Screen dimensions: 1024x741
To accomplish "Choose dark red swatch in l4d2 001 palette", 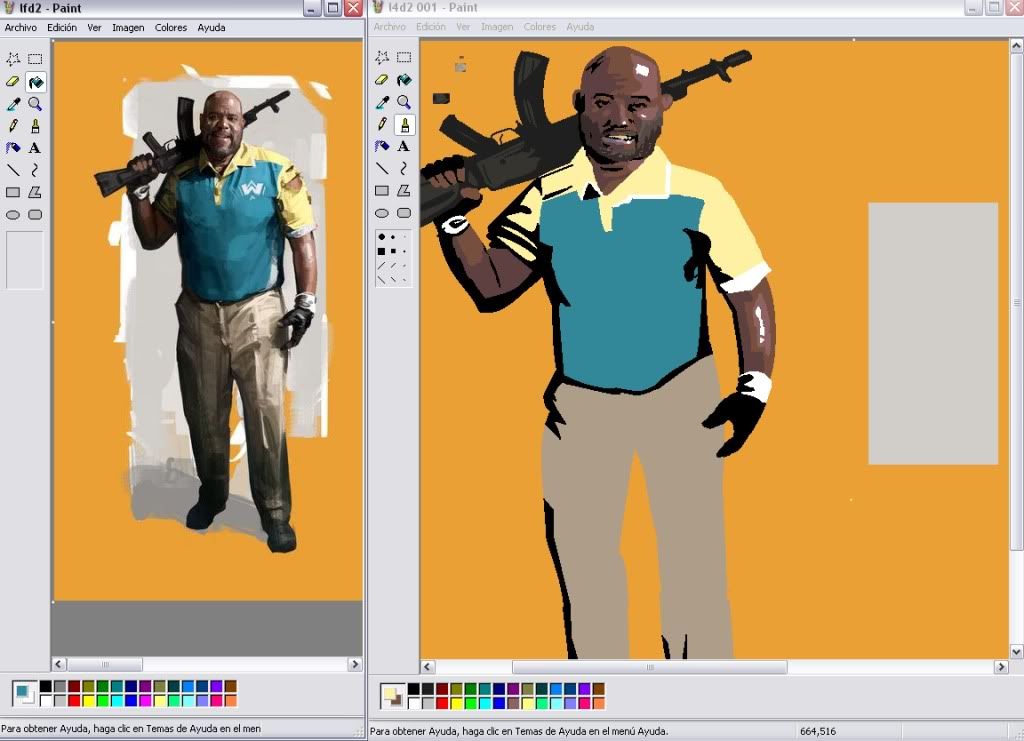I will click(442, 689).
